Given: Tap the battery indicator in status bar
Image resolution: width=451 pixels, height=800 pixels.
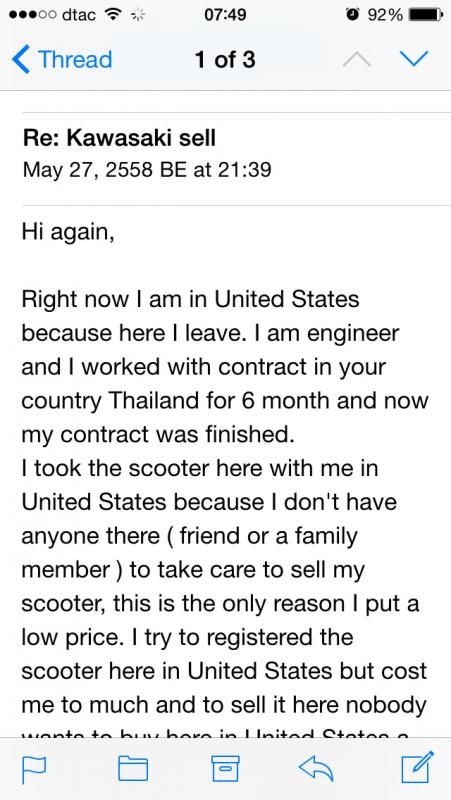Looking at the screenshot, I should coord(425,15).
